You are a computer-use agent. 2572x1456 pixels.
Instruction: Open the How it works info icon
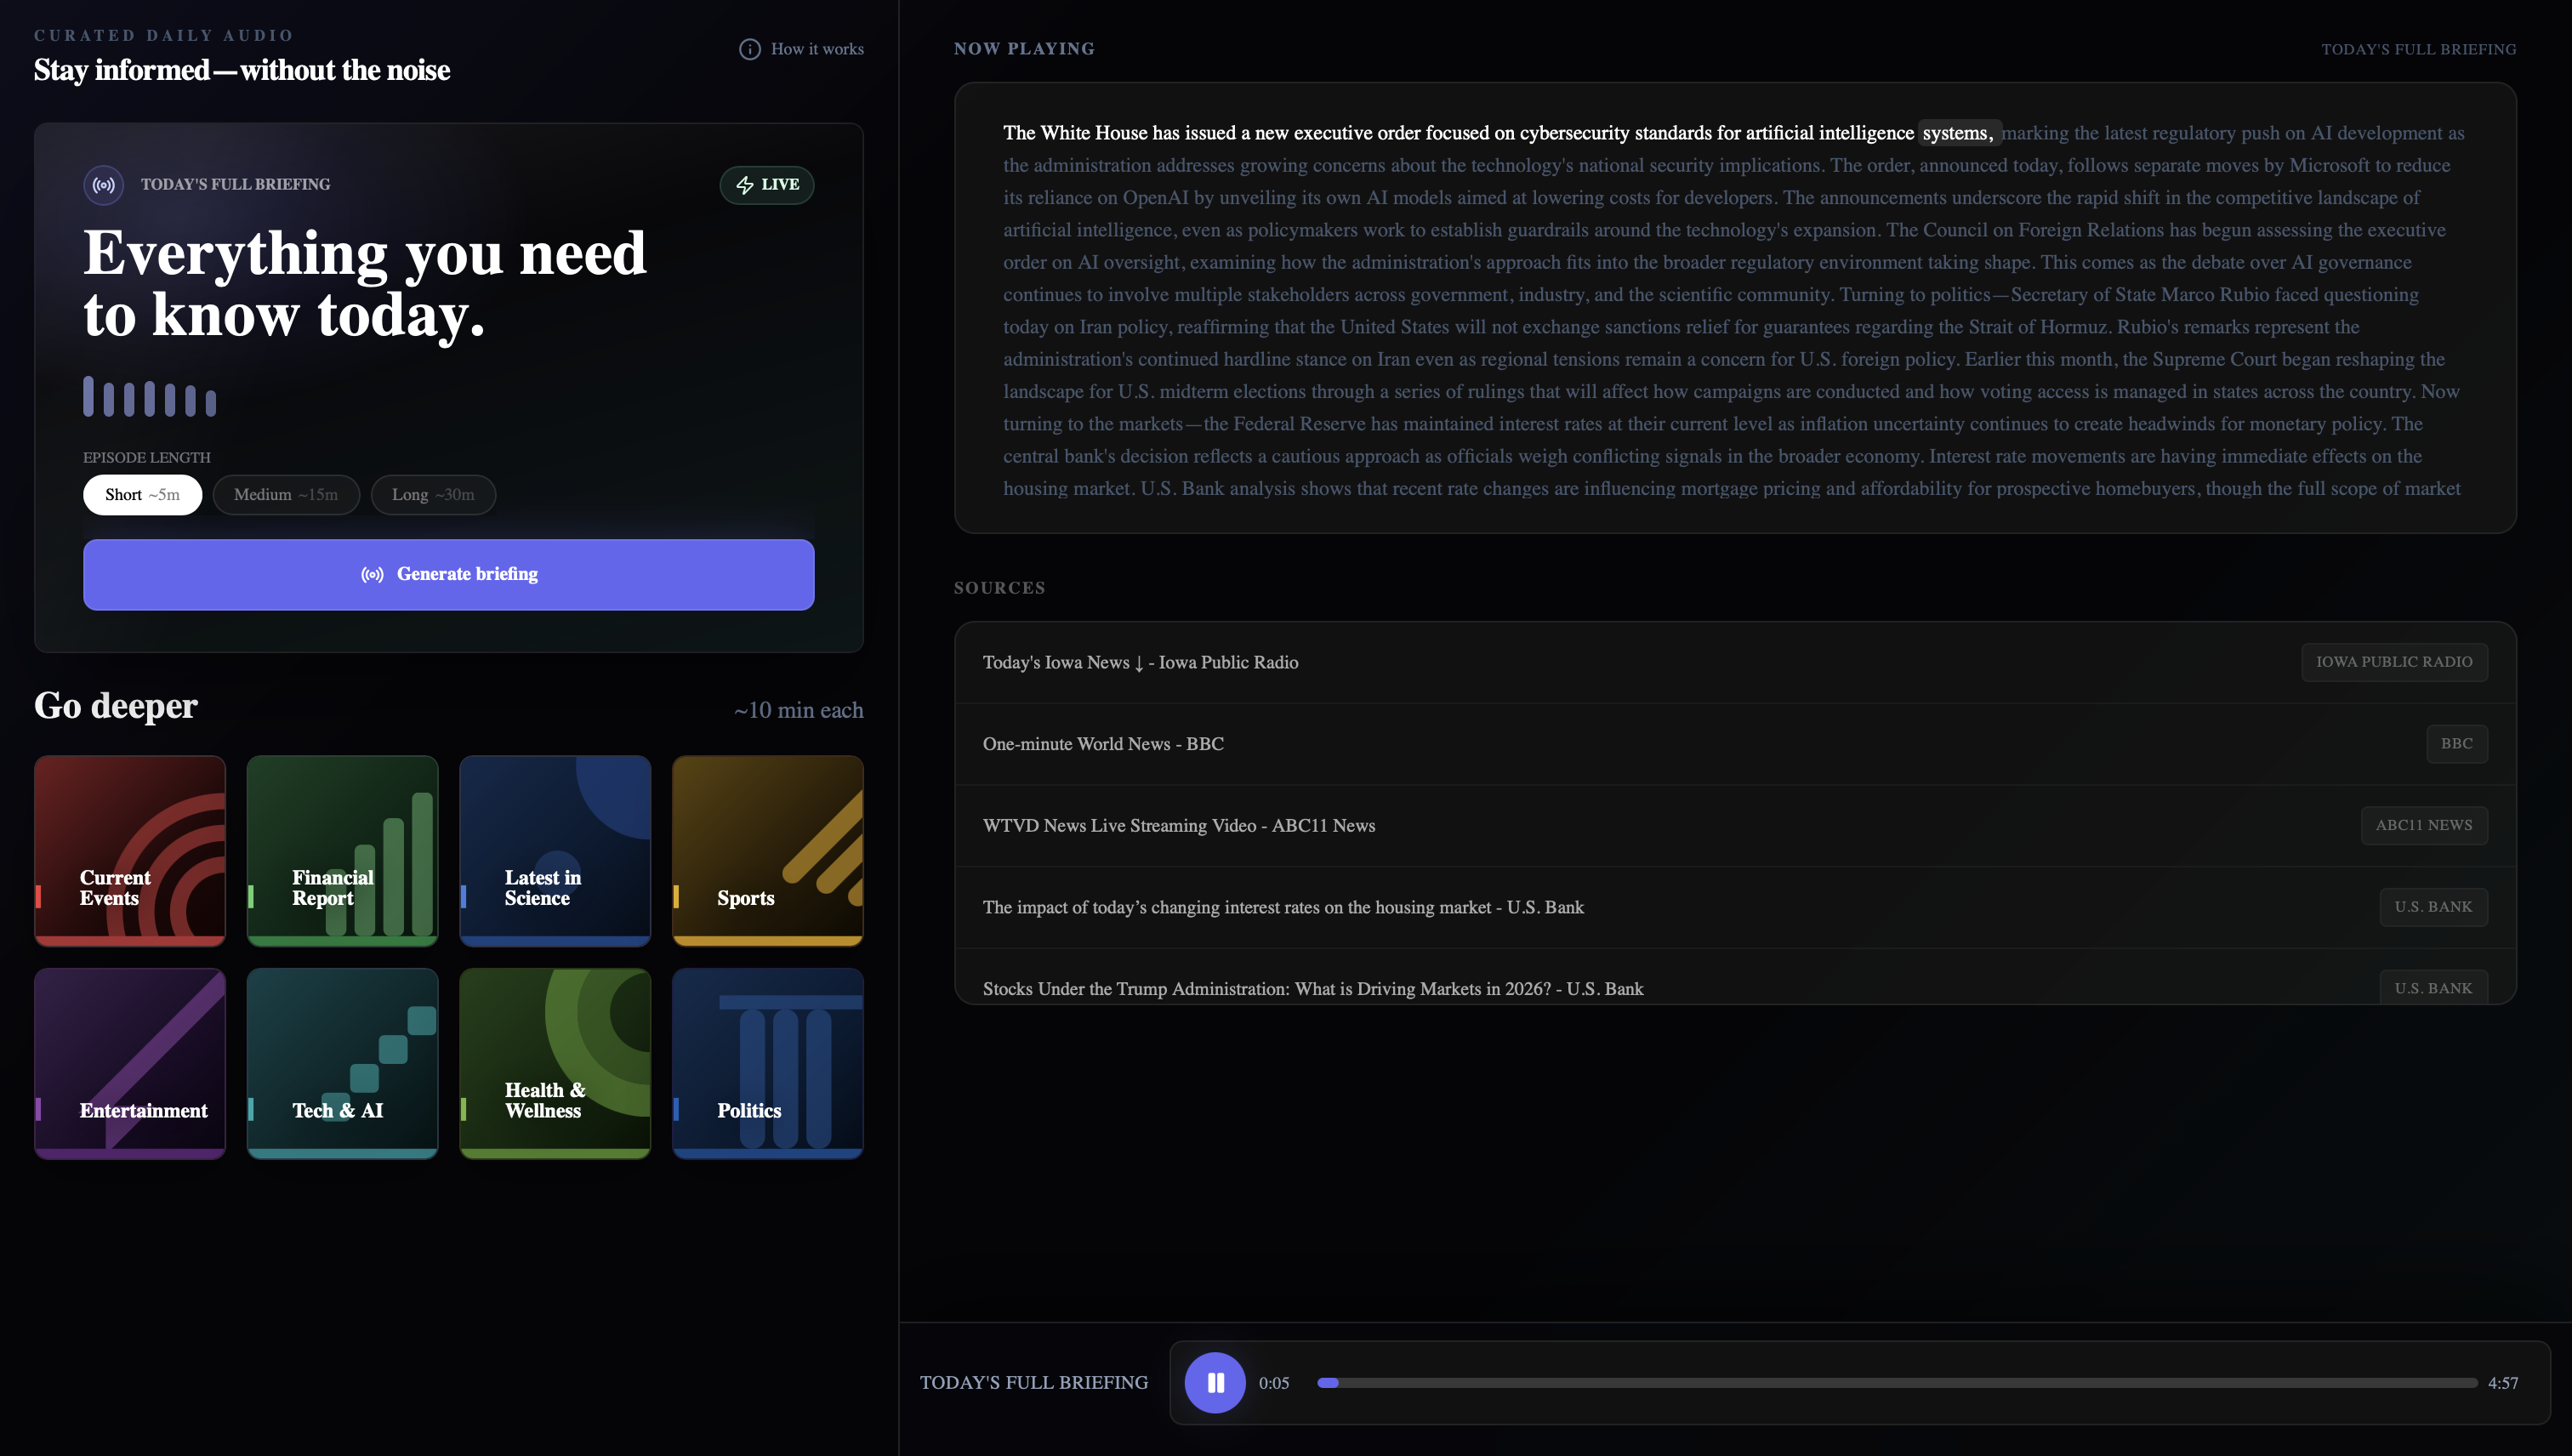pyautogui.click(x=749, y=49)
